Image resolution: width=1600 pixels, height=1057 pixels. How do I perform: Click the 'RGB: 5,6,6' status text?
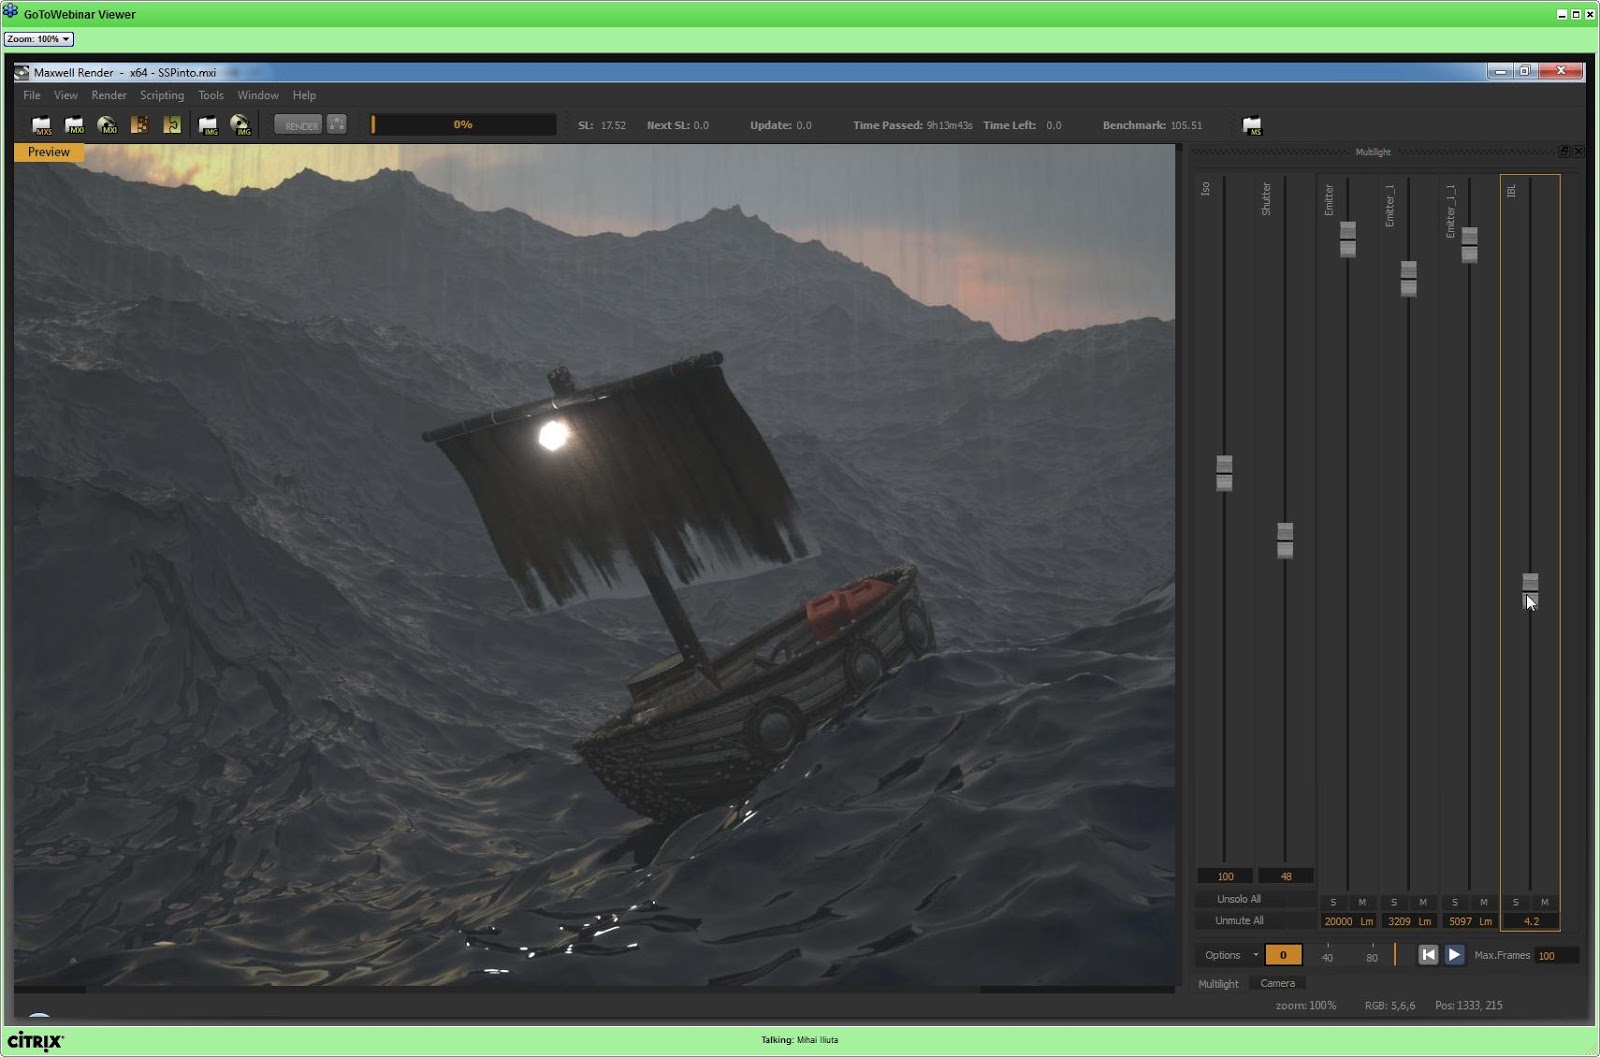[1390, 1005]
